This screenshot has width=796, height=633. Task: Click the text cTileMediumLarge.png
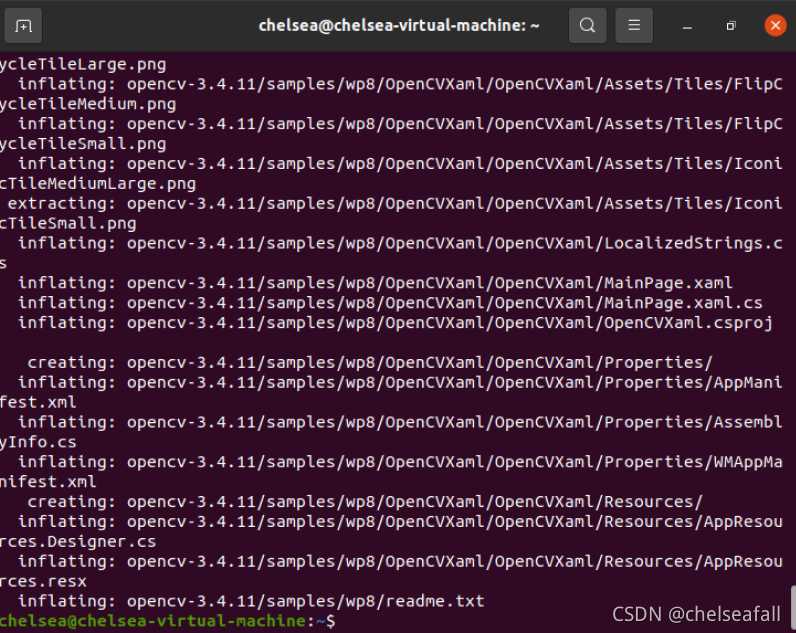pyautogui.click(x=98, y=184)
